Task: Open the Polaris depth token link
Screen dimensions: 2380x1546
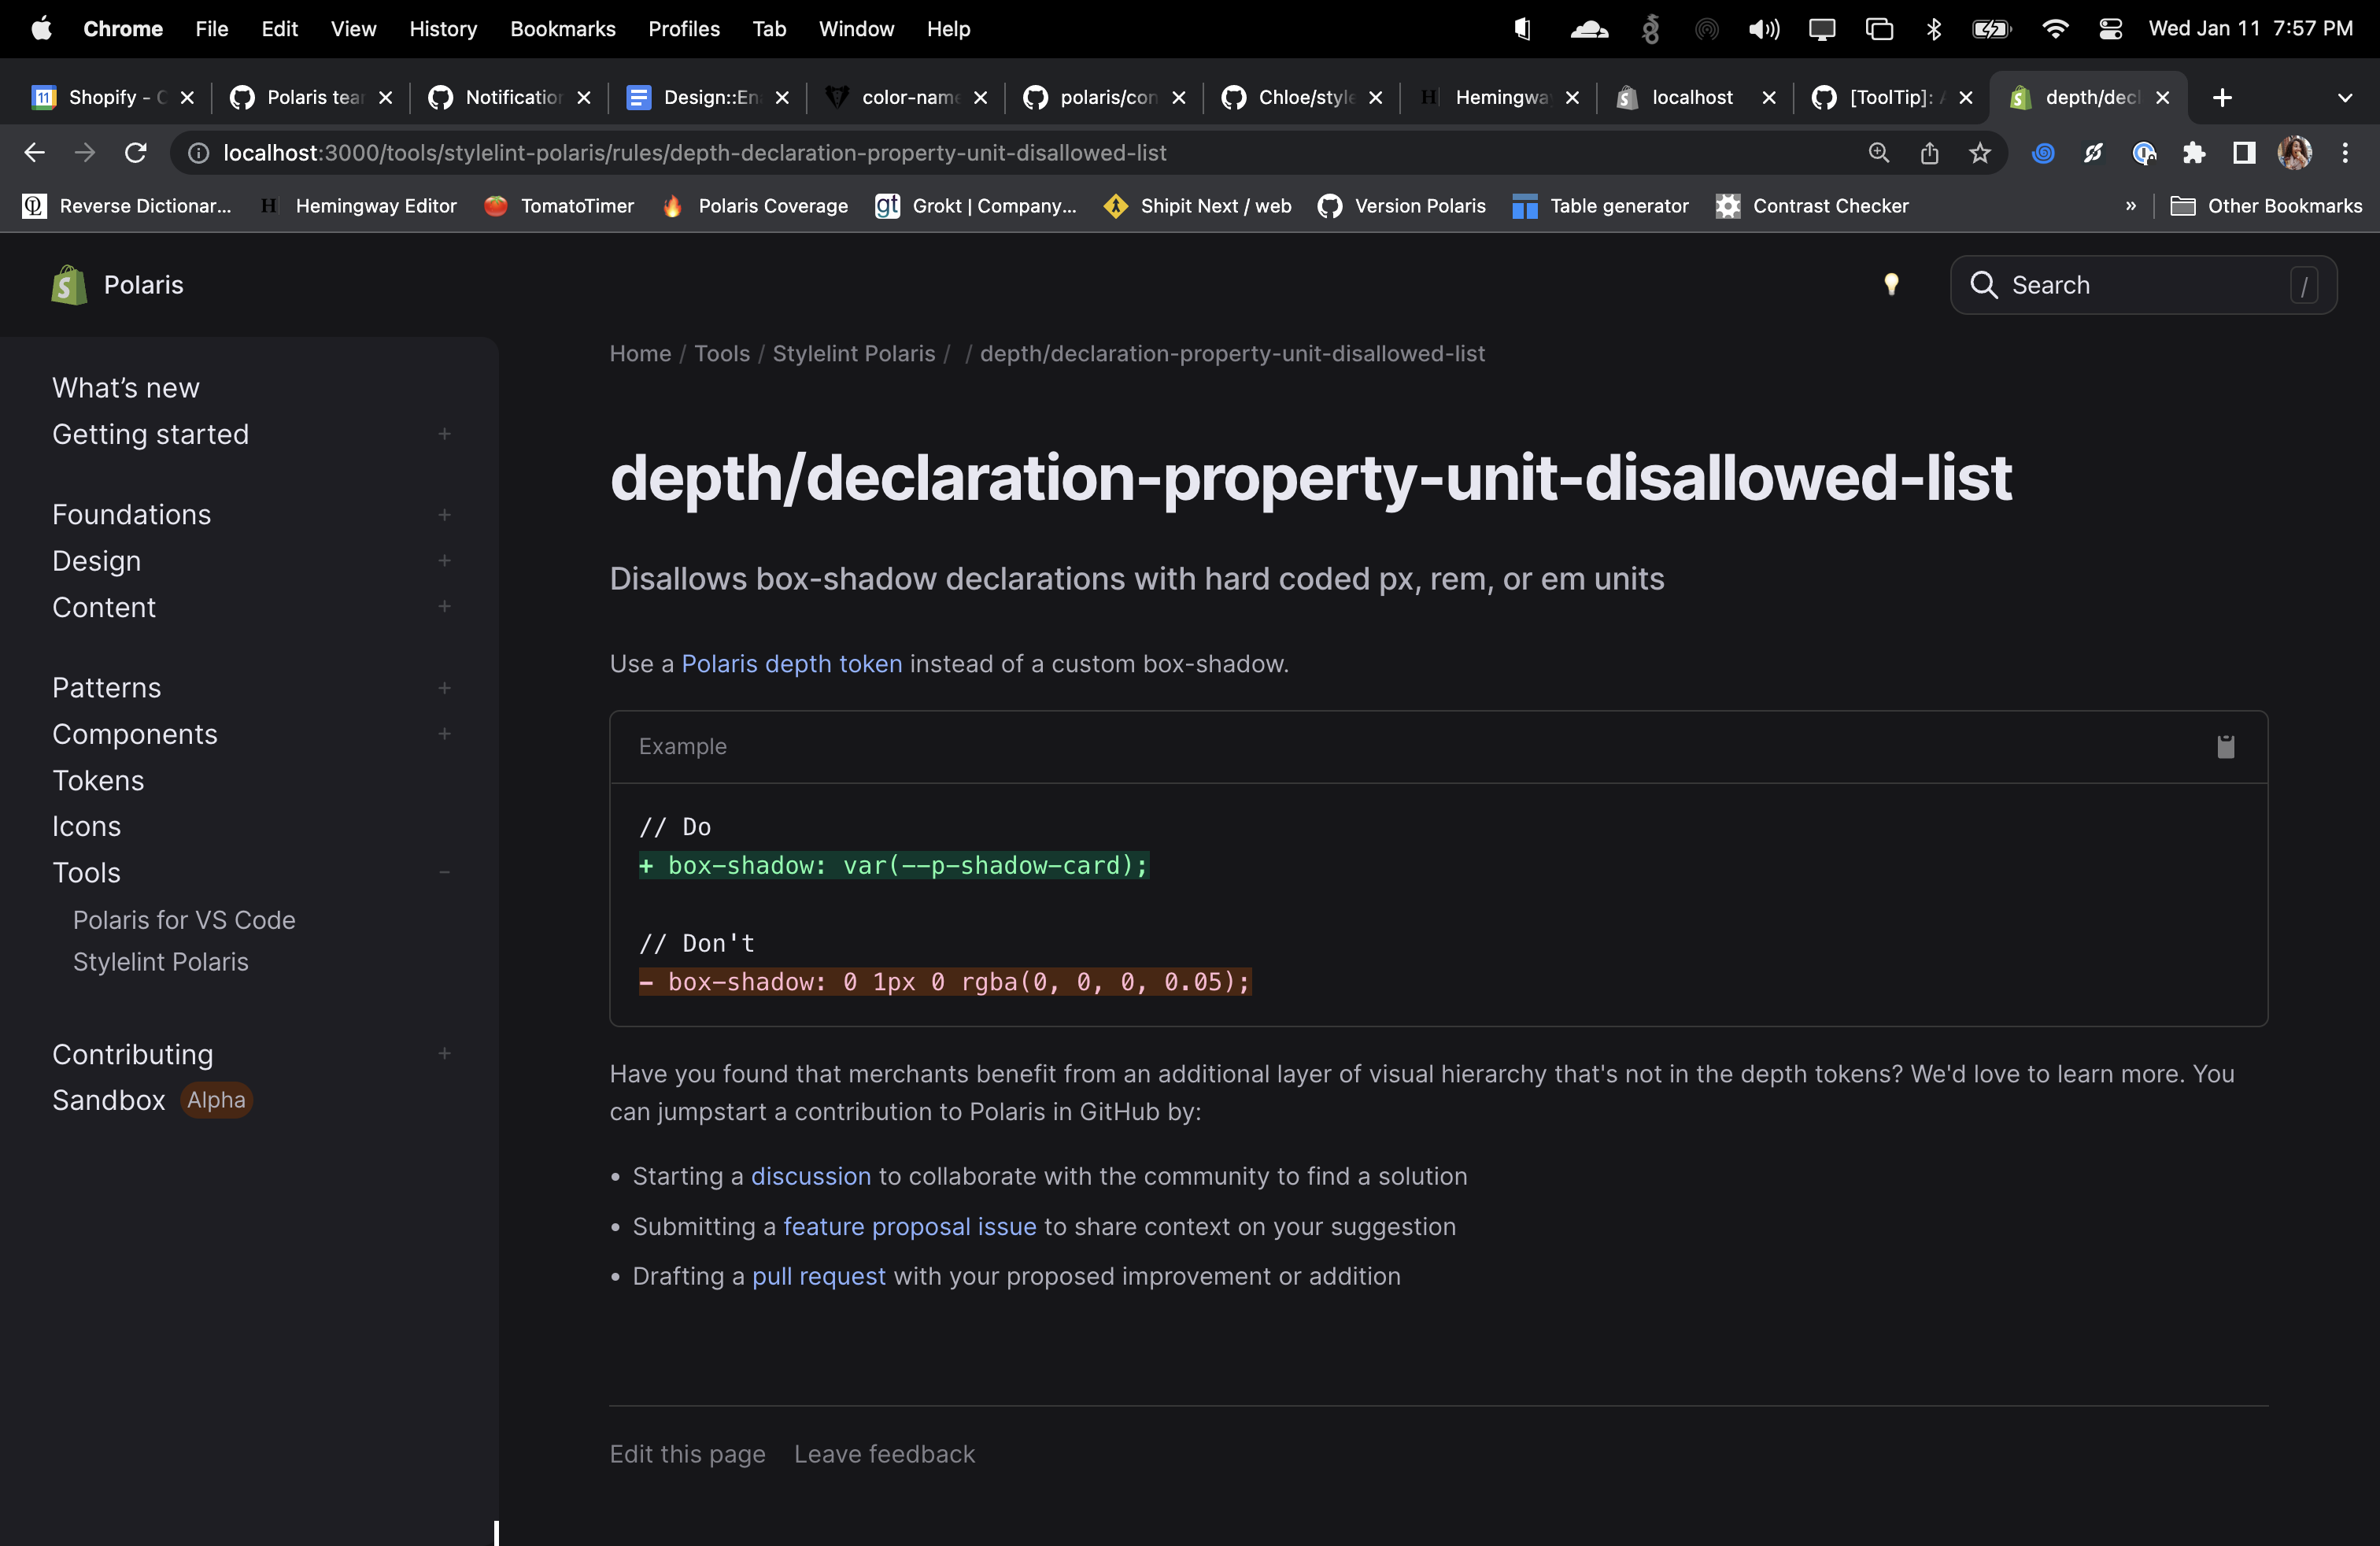Action: coord(791,664)
